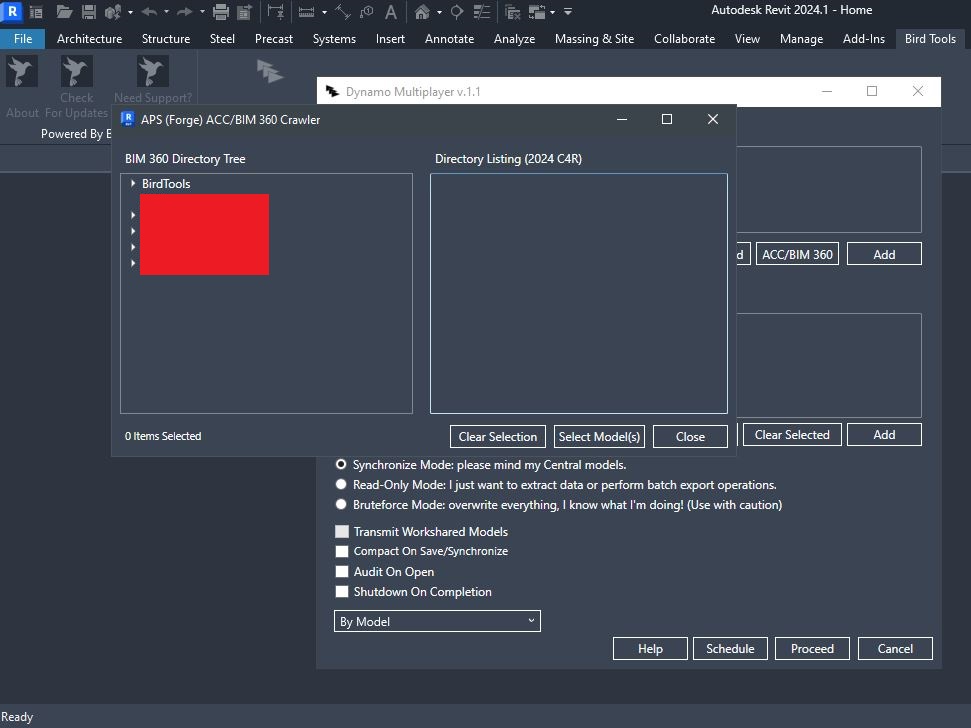The width and height of the screenshot is (971, 728).
Task: Click the Default 3D View house icon
Action: pos(422,11)
